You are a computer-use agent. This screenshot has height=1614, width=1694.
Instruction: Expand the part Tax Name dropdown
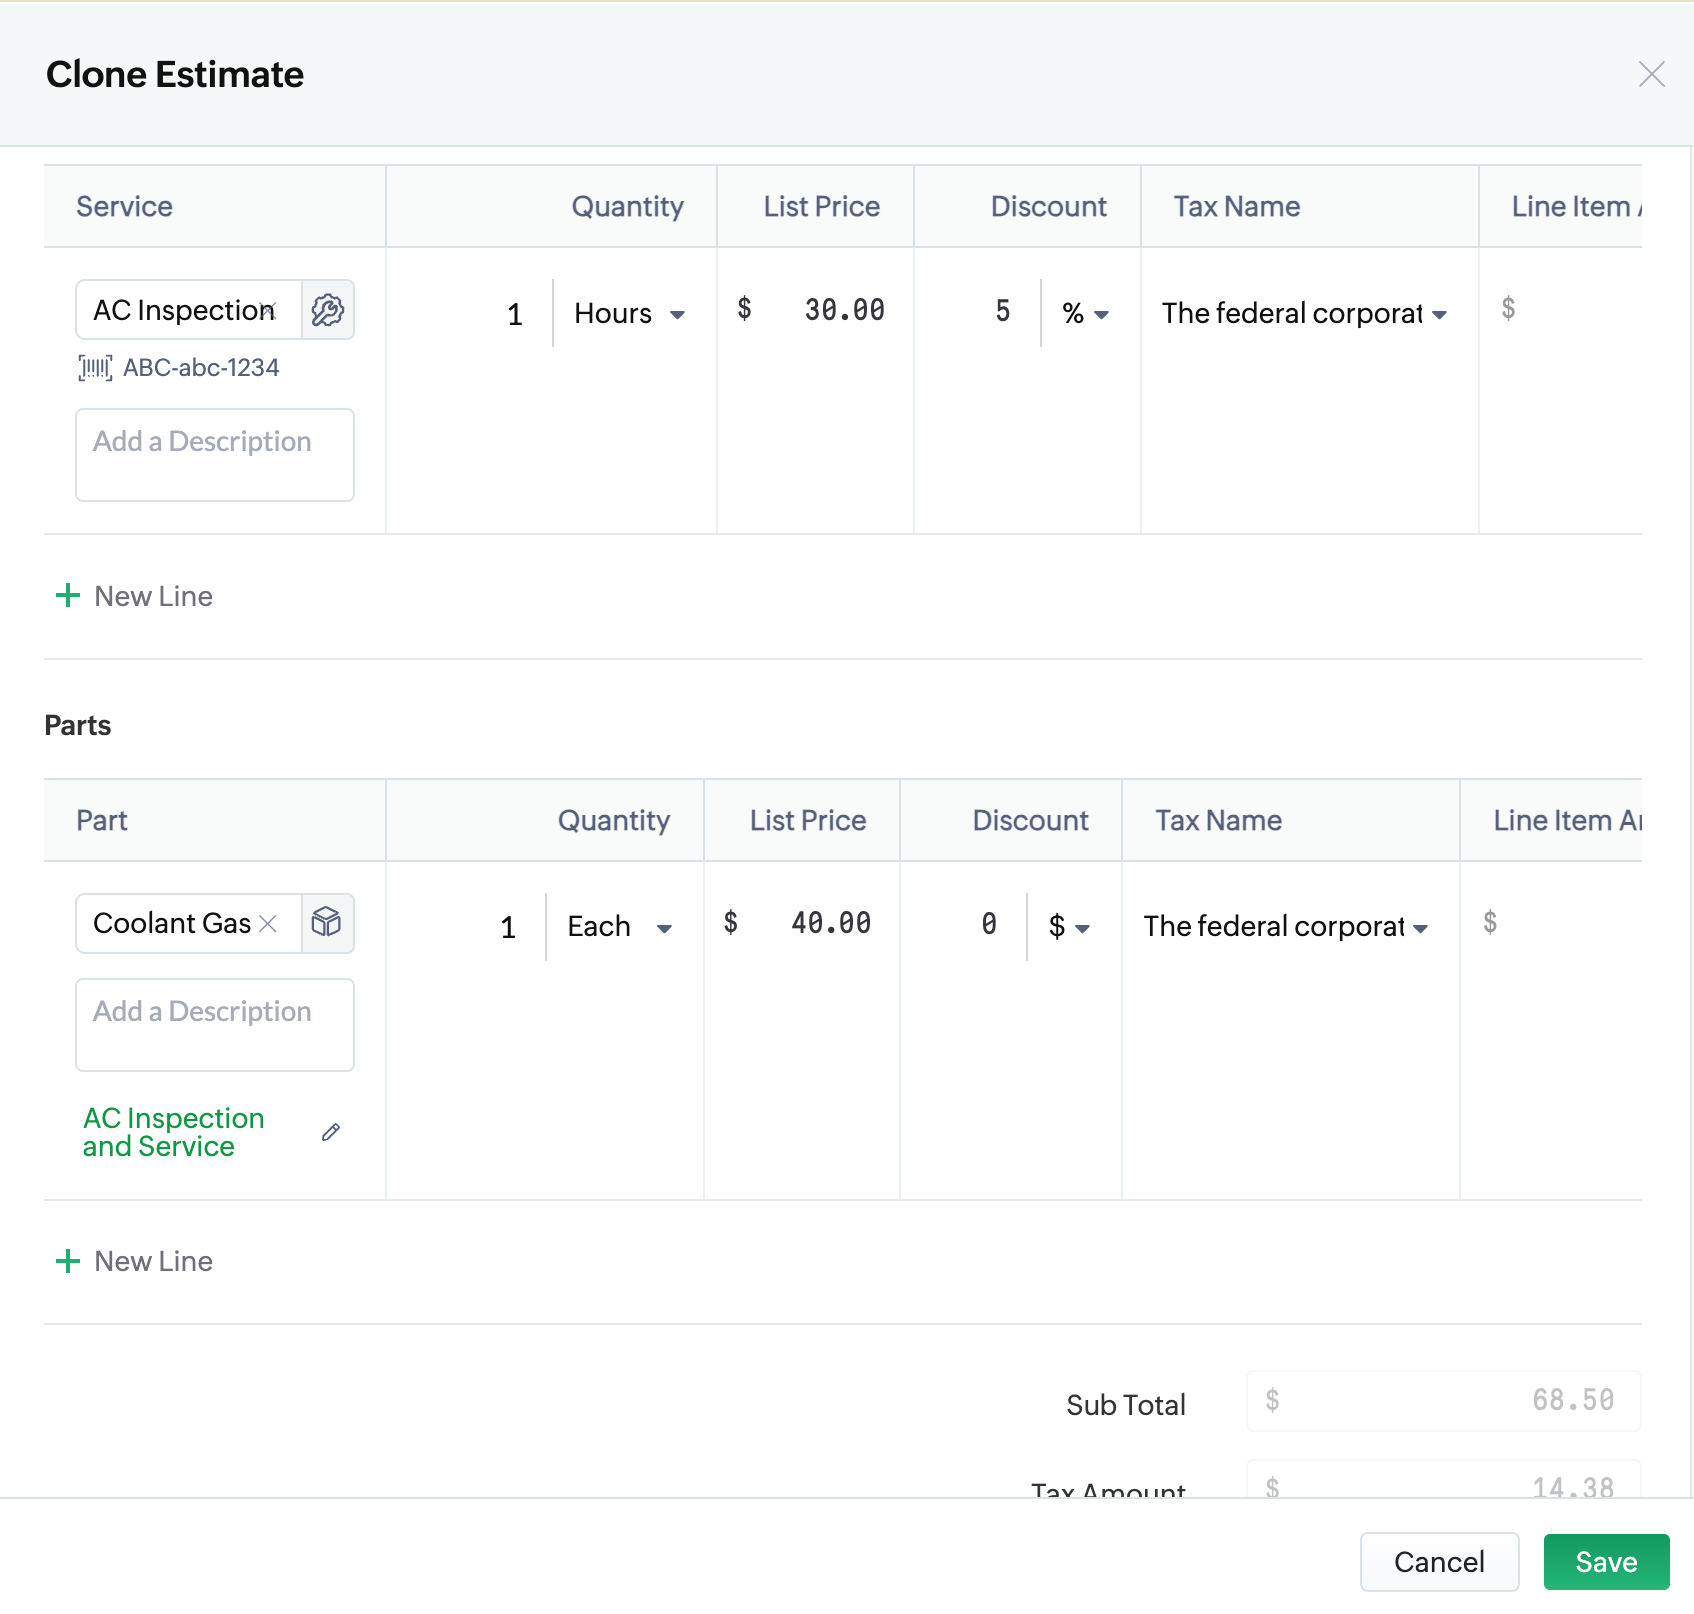coord(1286,927)
